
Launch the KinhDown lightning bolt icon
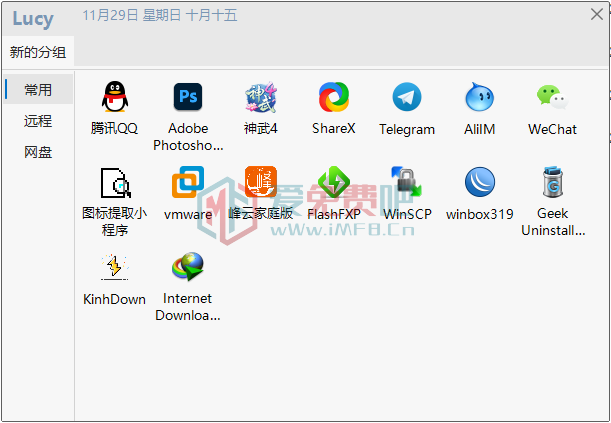click(115, 267)
